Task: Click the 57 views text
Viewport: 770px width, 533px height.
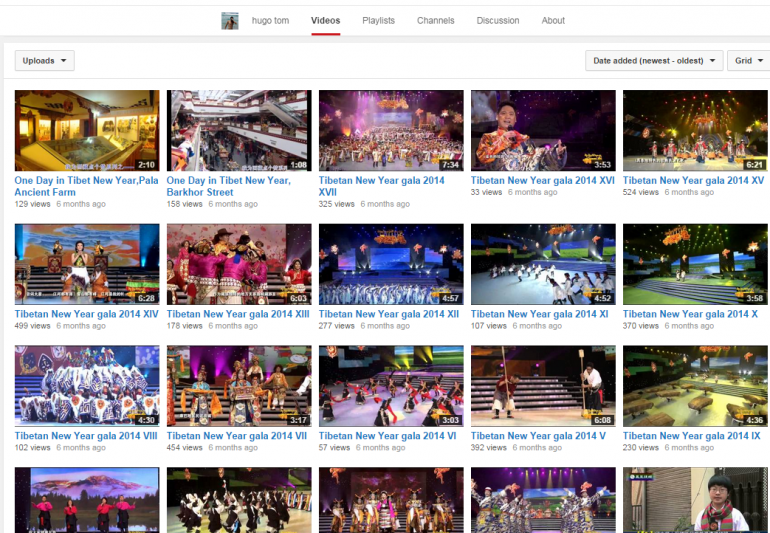Action: 334,448
